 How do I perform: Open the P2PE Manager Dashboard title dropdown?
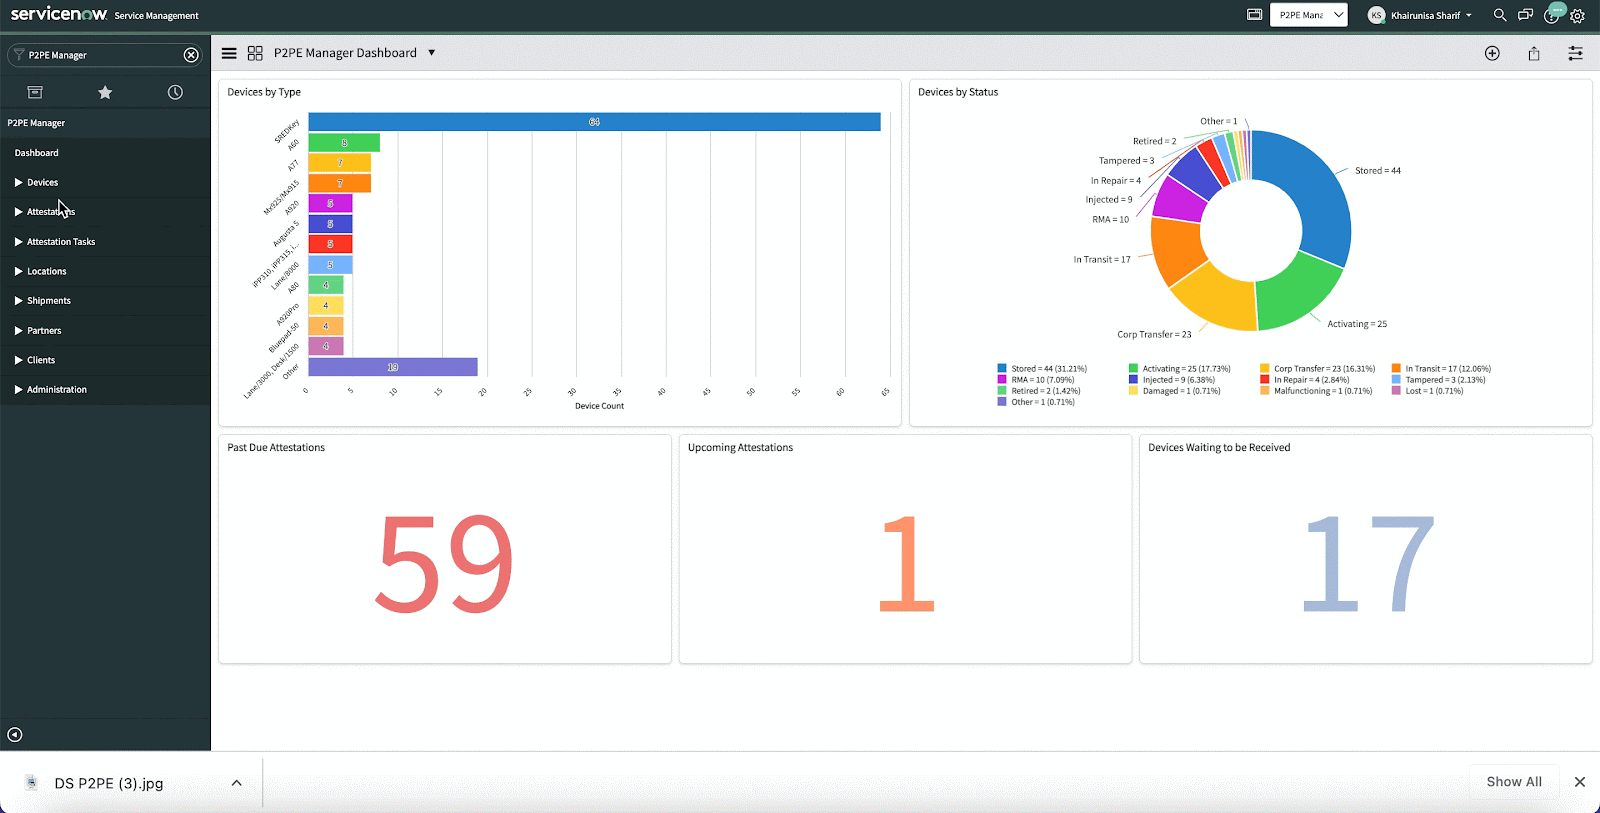tap(432, 53)
